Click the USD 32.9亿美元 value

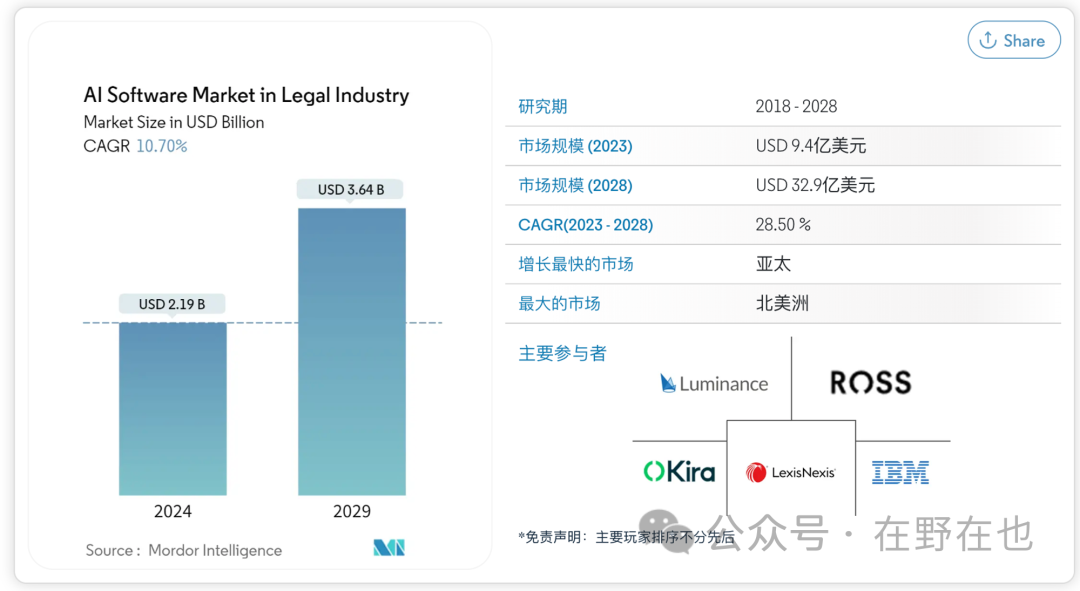click(815, 185)
